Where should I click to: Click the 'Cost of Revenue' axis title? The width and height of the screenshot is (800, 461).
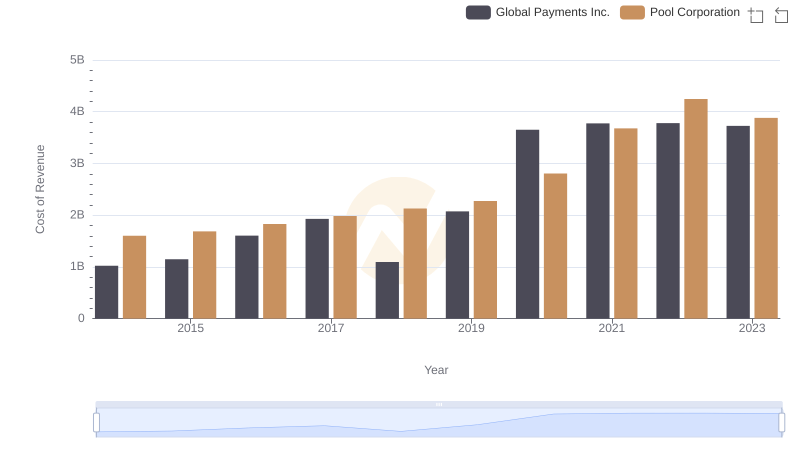click(40, 189)
